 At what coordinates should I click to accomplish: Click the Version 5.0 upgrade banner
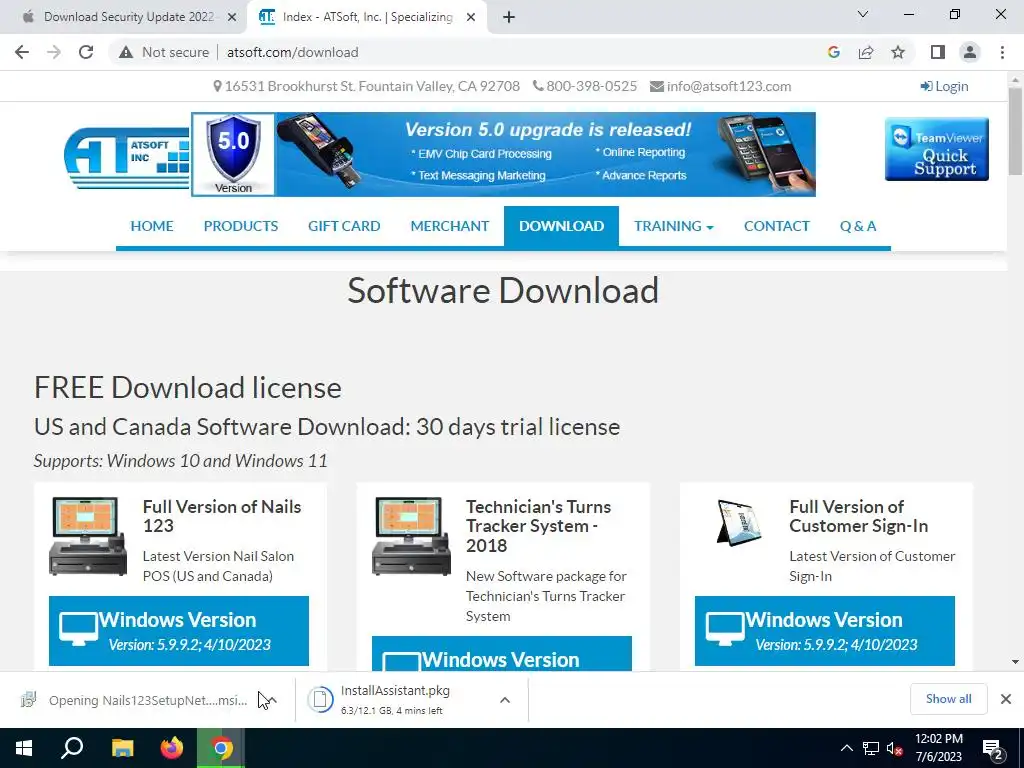click(503, 154)
